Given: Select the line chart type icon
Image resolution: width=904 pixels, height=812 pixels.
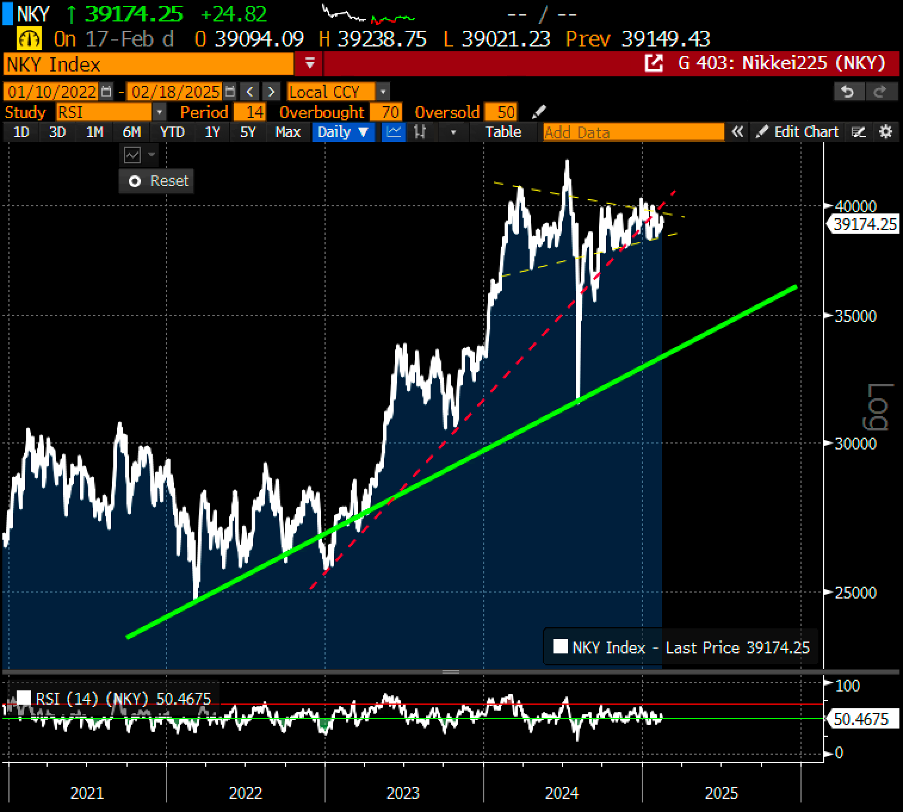Looking at the screenshot, I should [x=394, y=132].
